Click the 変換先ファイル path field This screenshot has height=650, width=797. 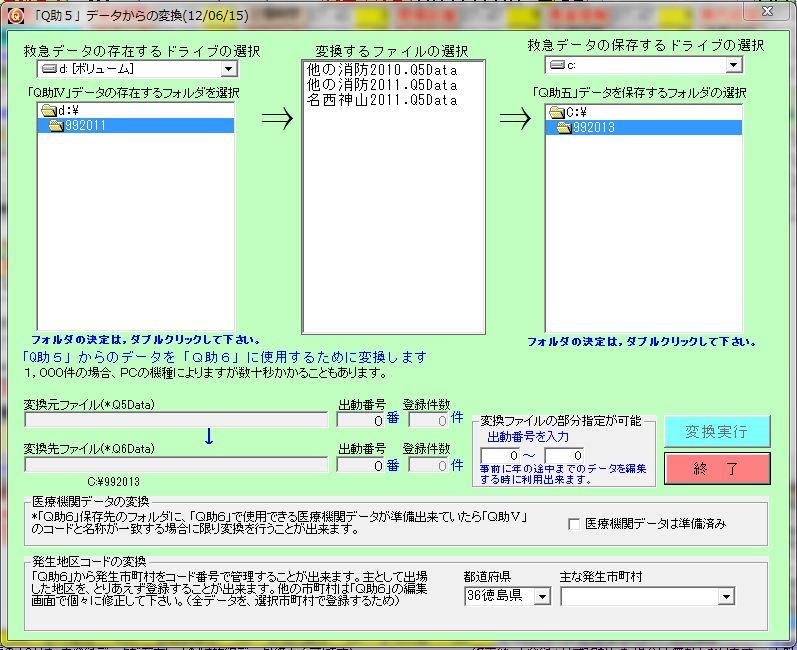(176, 465)
